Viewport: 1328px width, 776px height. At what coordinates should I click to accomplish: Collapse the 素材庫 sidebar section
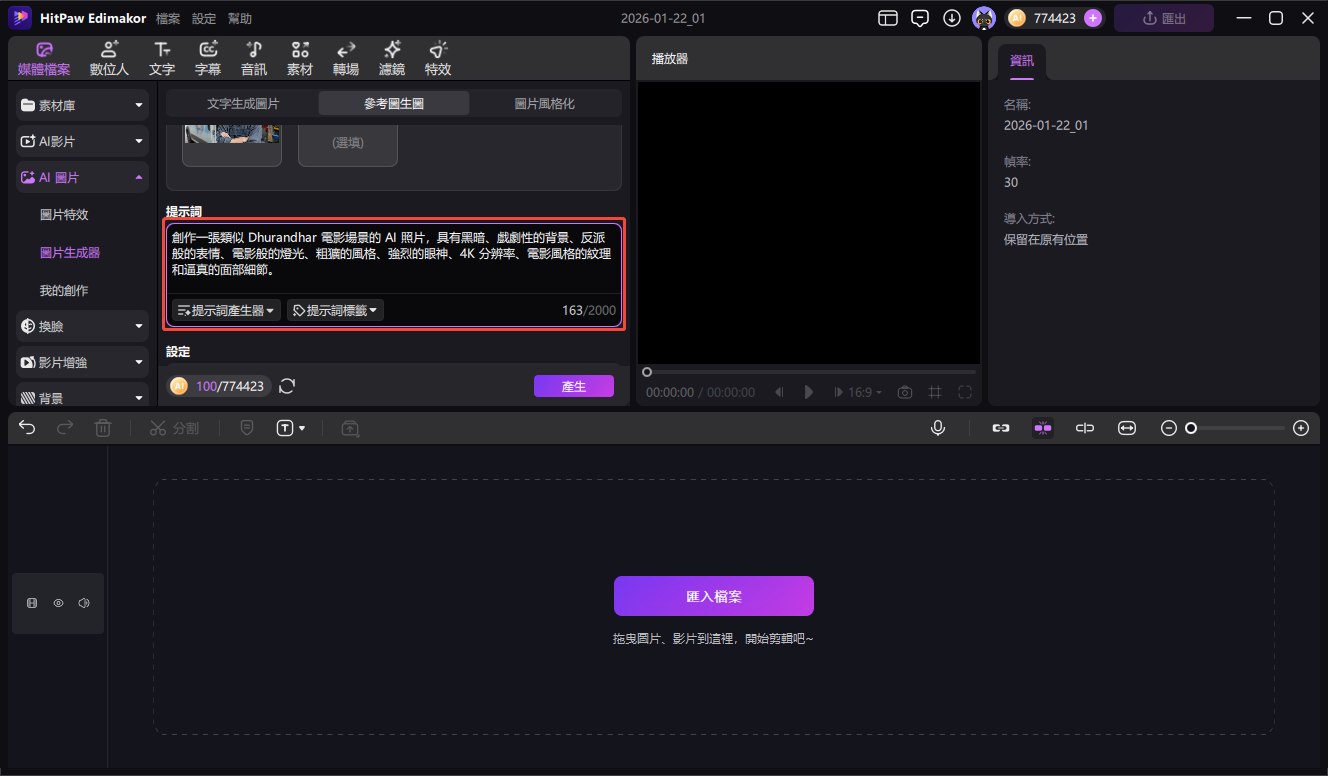139,105
